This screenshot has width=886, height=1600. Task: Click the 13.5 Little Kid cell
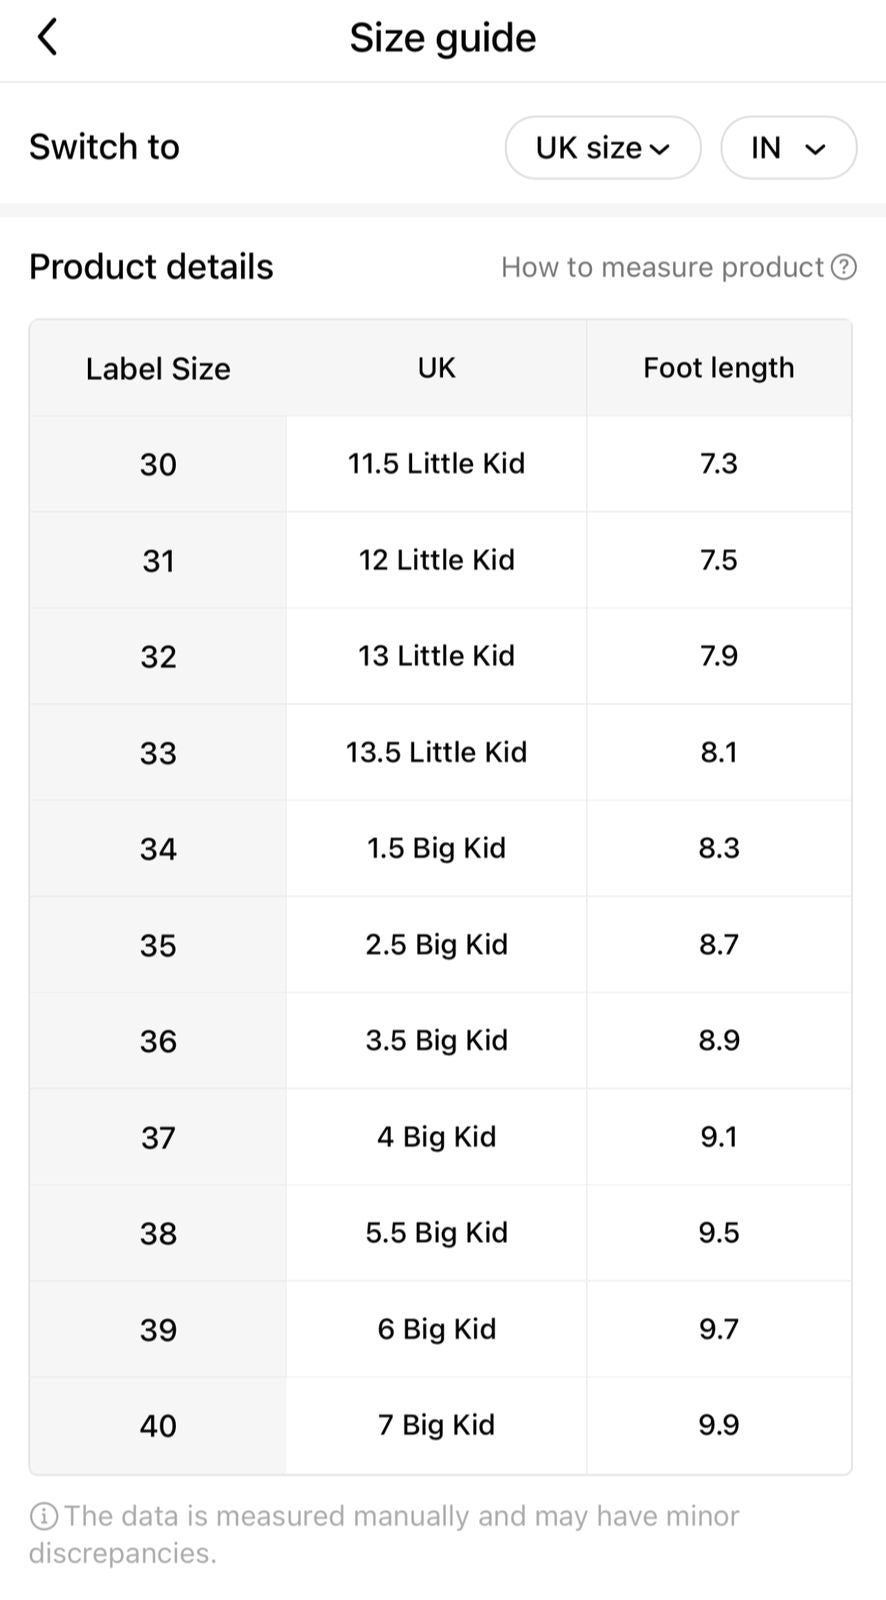click(437, 752)
